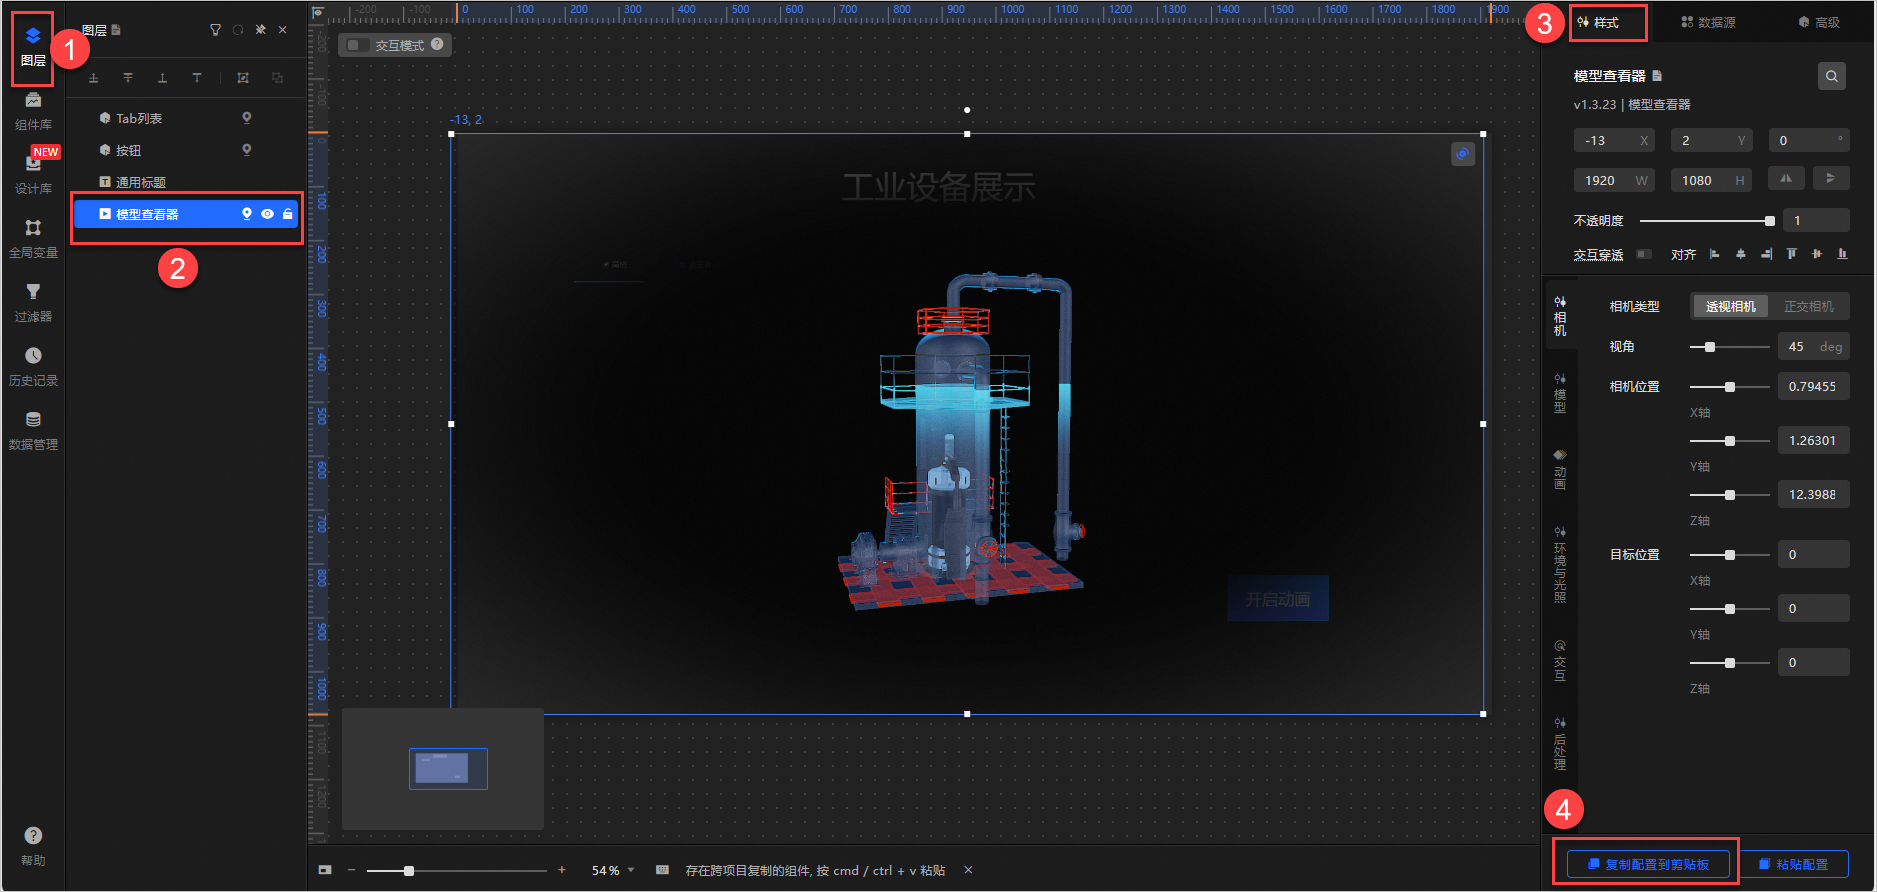The width and height of the screenshot is (1877, 892).
Task: Flip component horizontally
Action: (1786, 178)
